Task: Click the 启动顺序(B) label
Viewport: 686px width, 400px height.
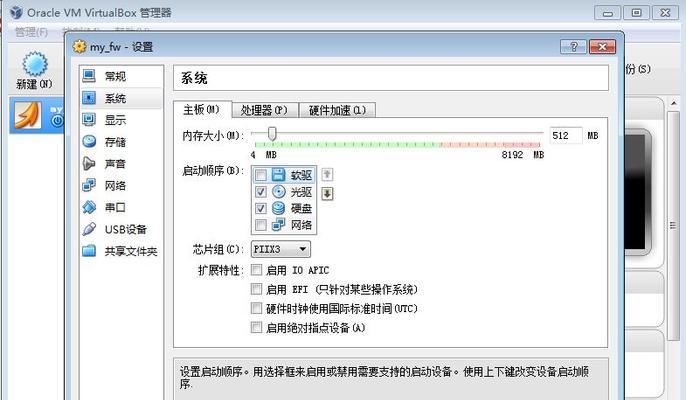Action: pyautogui.click(x=213, y=170)
